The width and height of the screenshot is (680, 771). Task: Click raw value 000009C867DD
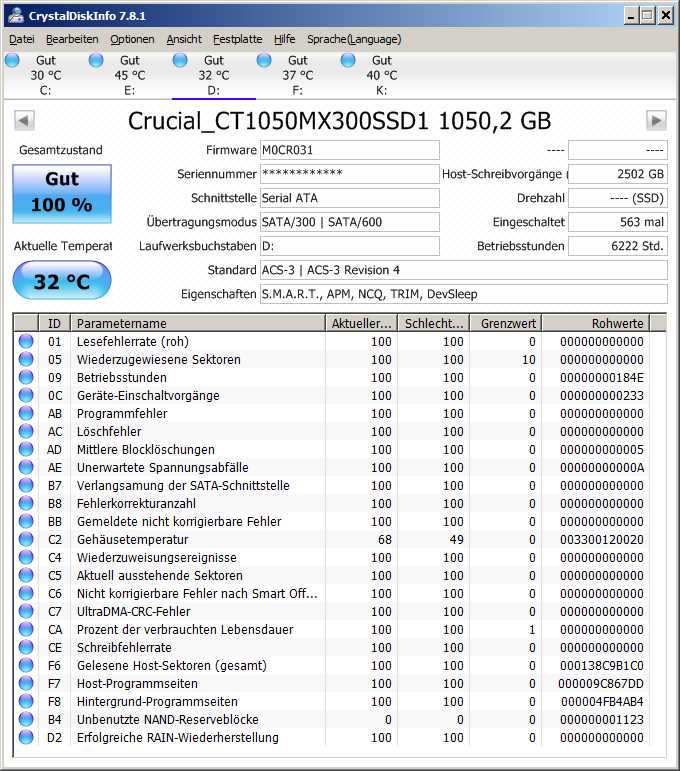(601, 683)
